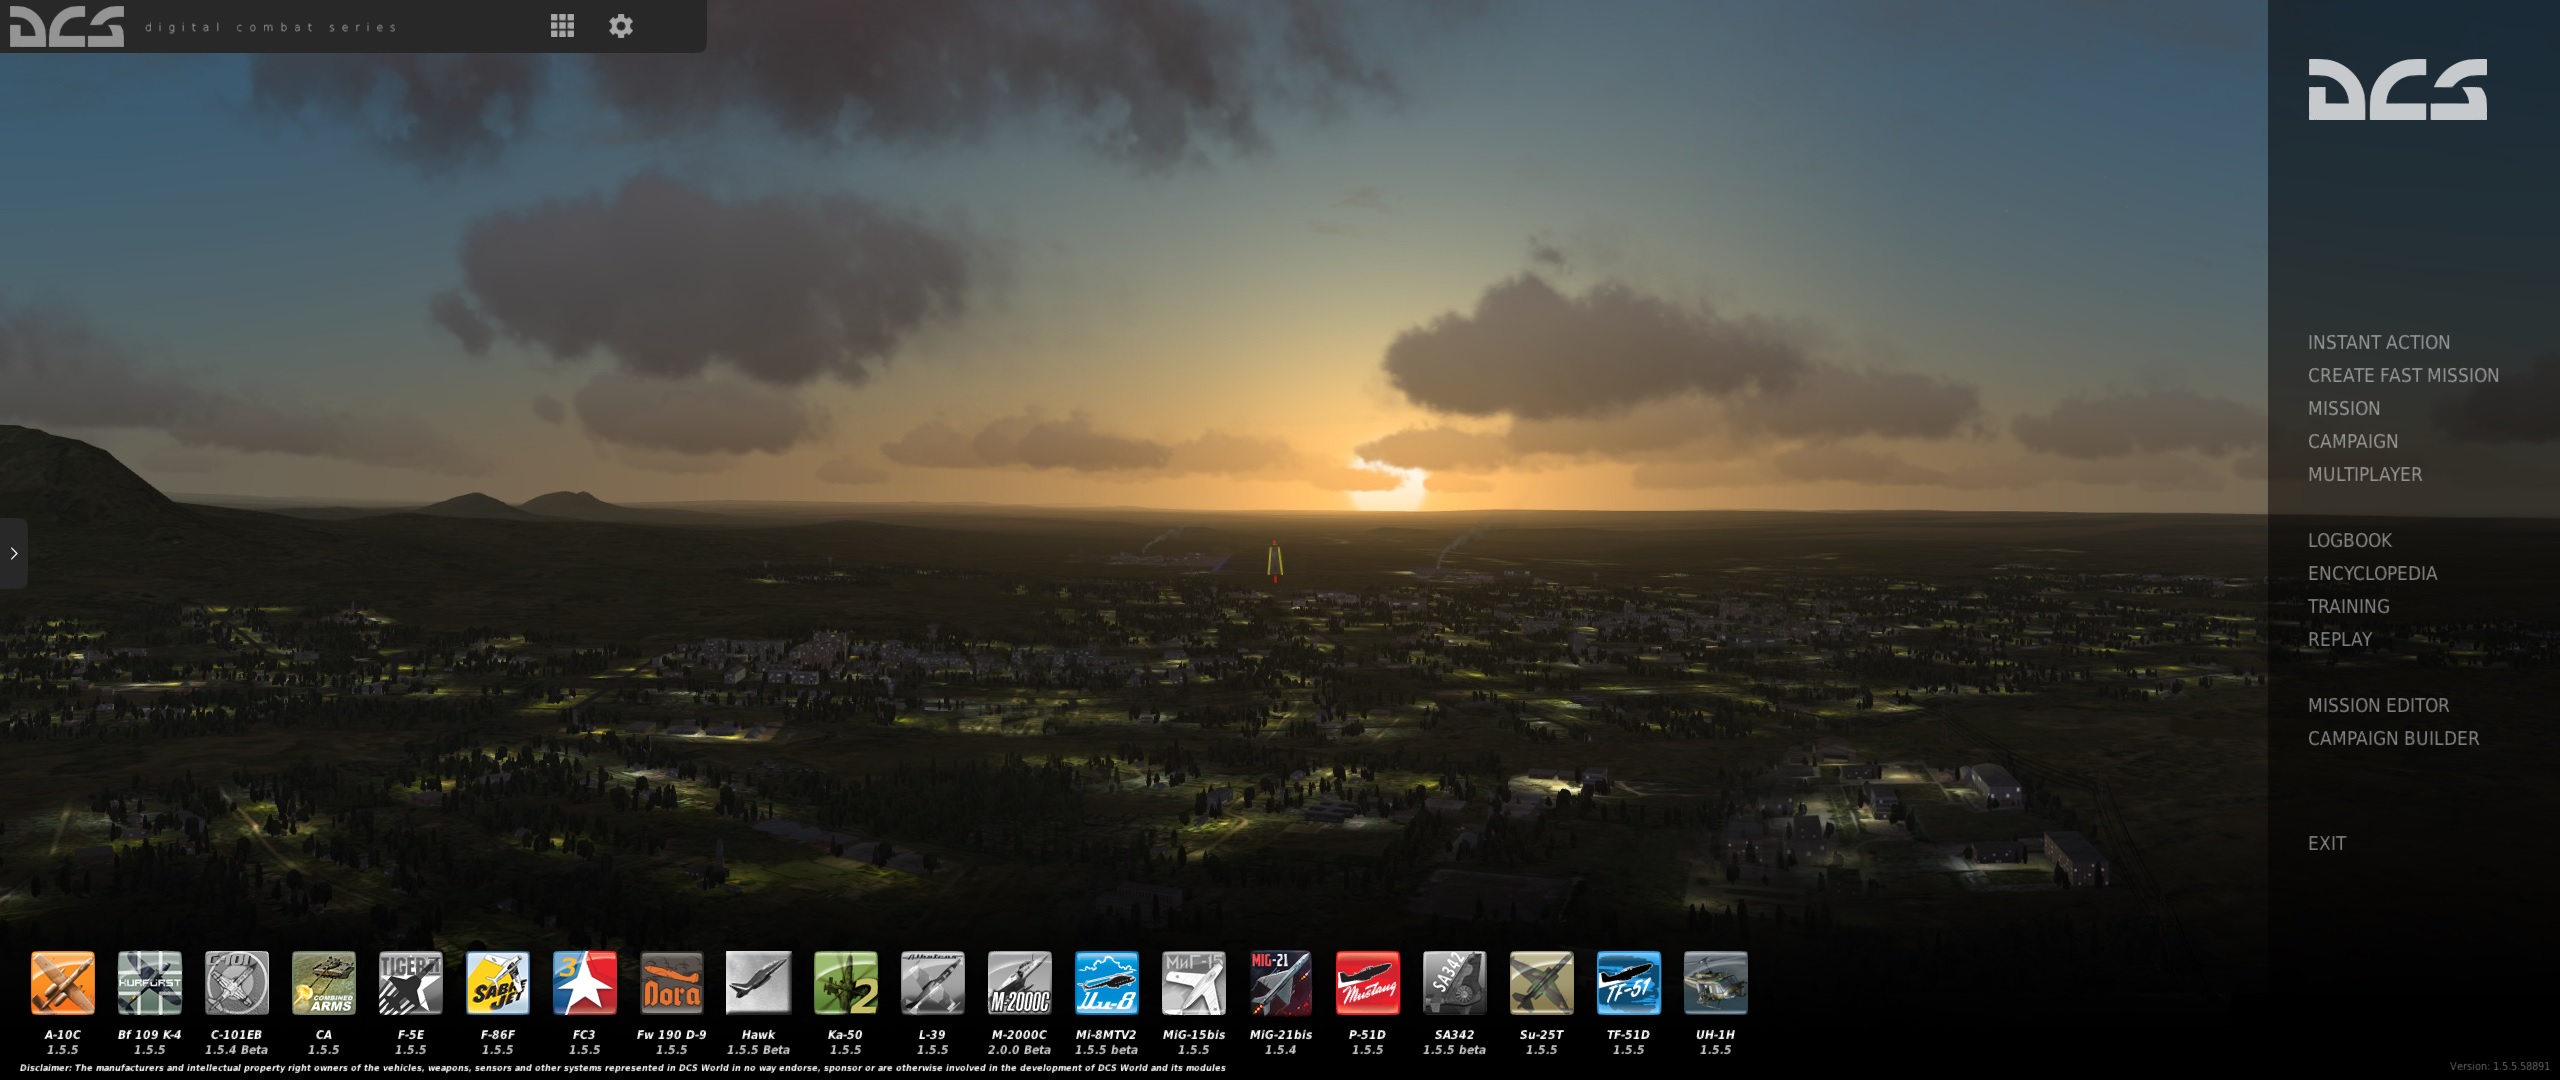
Task: Open the C-101EB module icon
Action: point(237,983)
